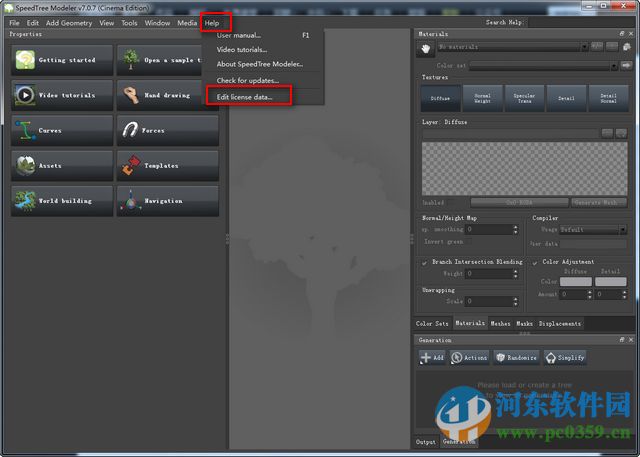Click the Add button in Generation panel

(x=432, y=357)
